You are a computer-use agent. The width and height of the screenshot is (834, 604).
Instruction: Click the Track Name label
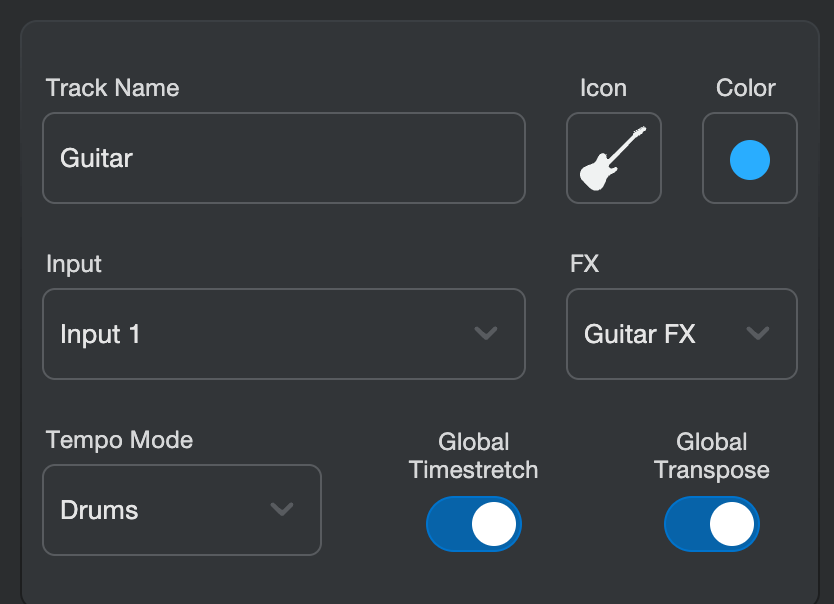point(112,88)
